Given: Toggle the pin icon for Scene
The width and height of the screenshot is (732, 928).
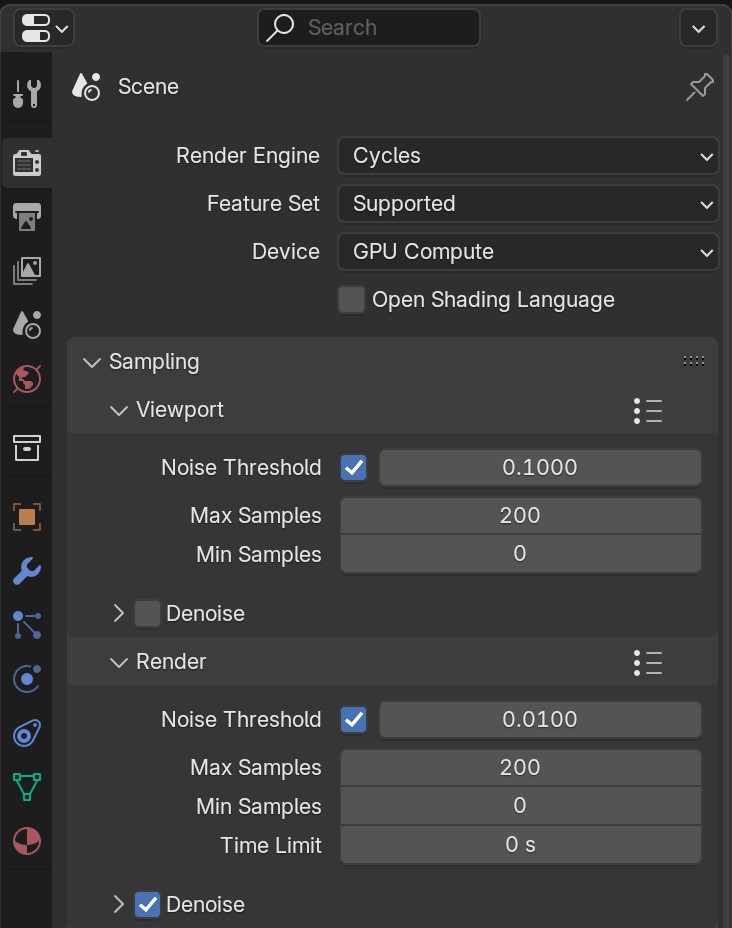Looking at the screenshot, I should tap(700, 87).
